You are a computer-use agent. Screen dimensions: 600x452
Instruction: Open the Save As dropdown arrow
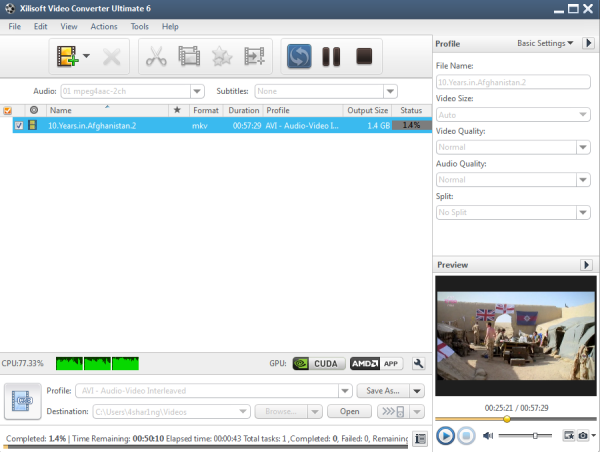pyautogui.click(x=417, y=391)
